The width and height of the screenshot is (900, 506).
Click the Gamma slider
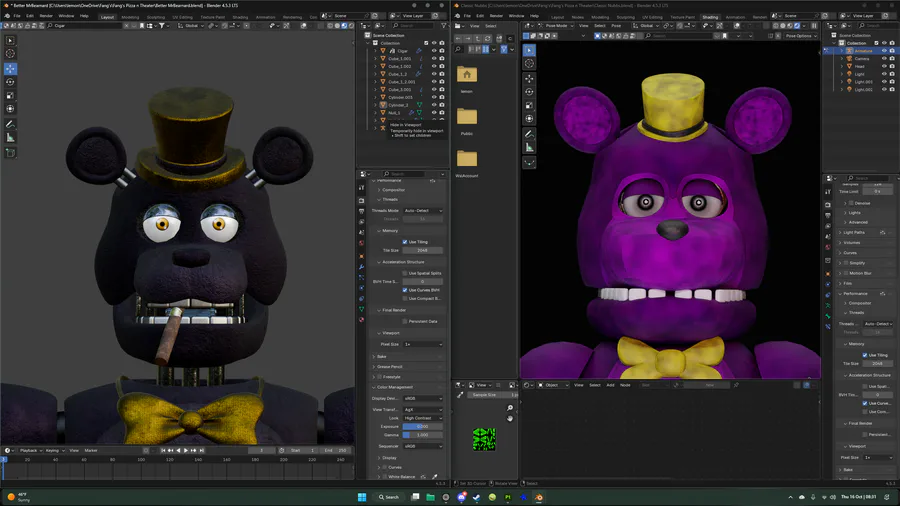(x=423, y=435)
